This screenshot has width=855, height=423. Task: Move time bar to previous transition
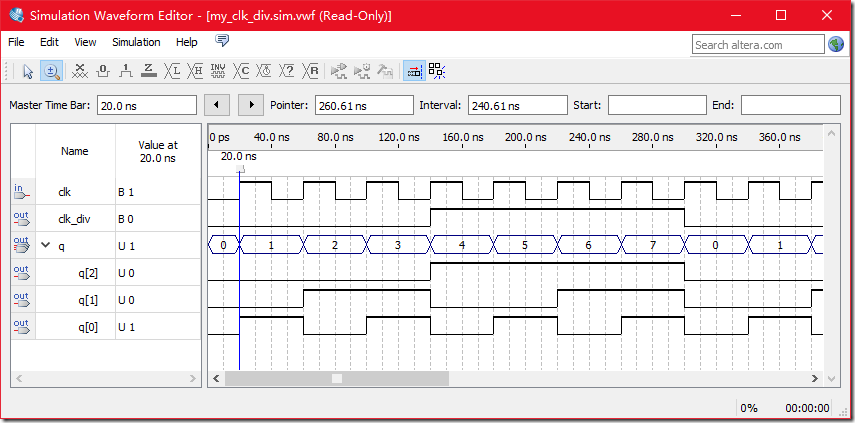click(x=217, y=105)
